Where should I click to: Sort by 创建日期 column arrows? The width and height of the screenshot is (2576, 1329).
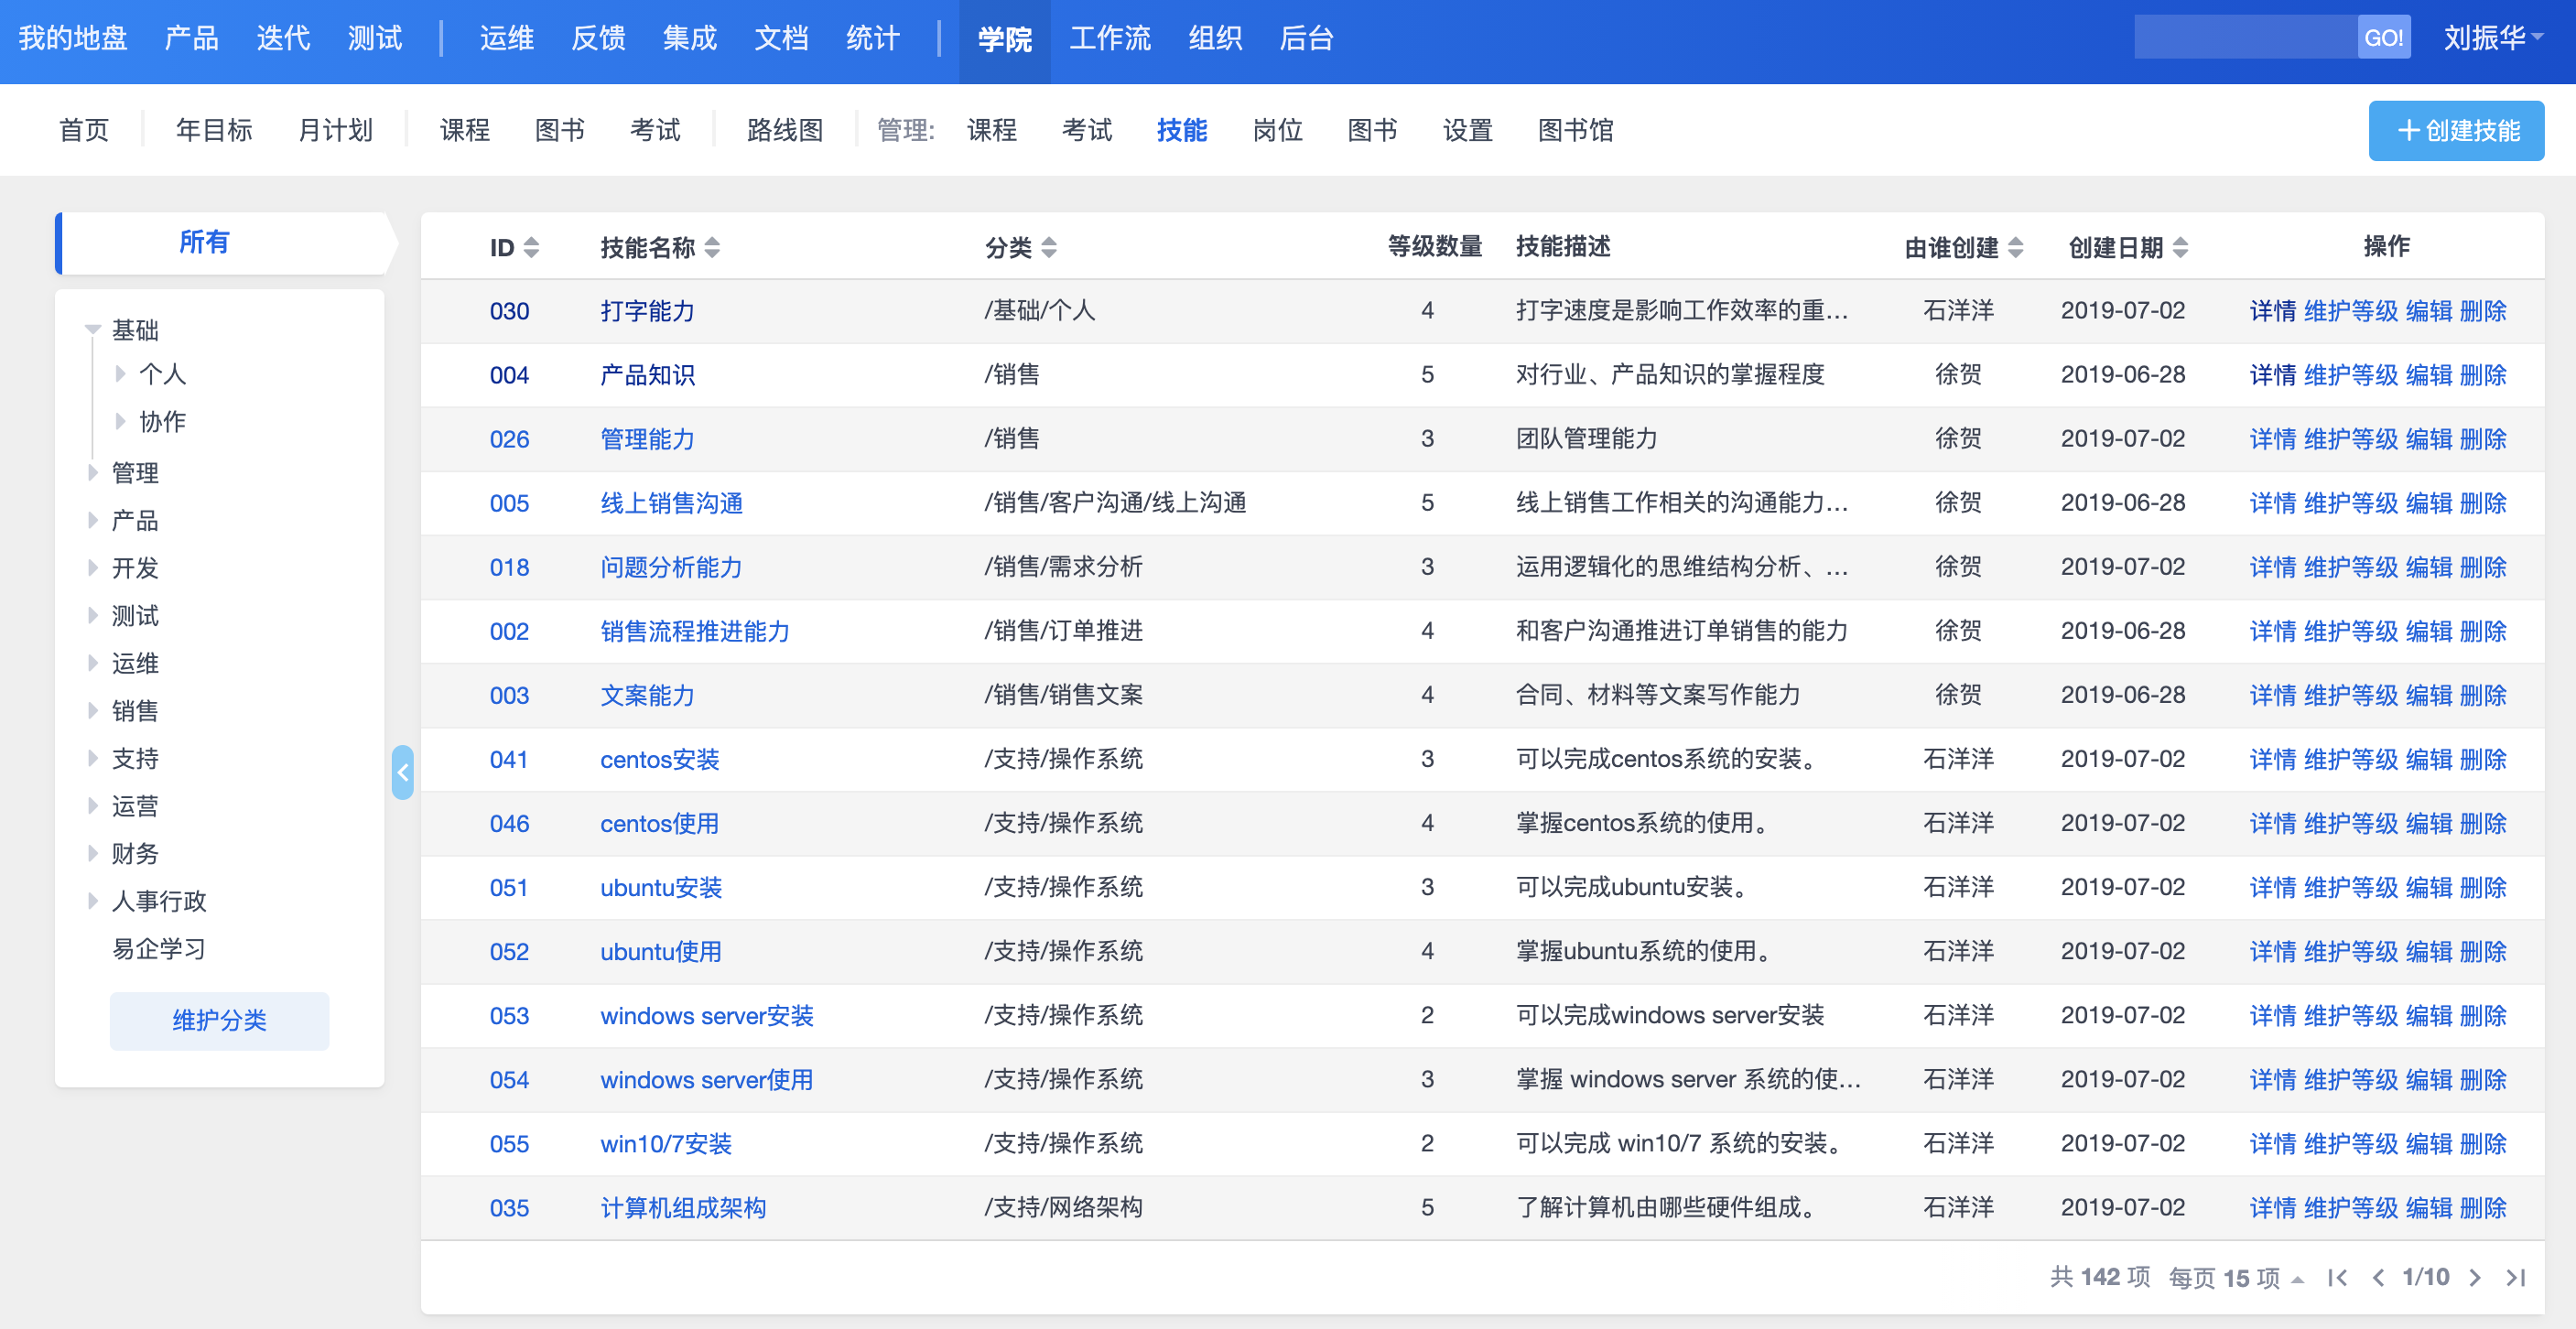point(2180,247)
